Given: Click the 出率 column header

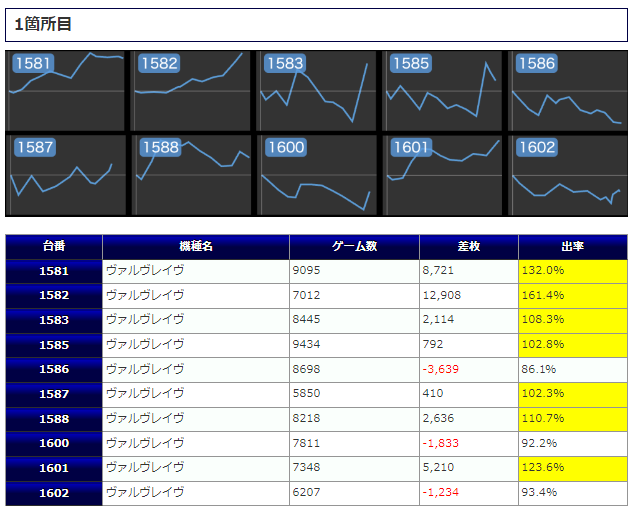Looking at the screenshot, I should (573, 246).
